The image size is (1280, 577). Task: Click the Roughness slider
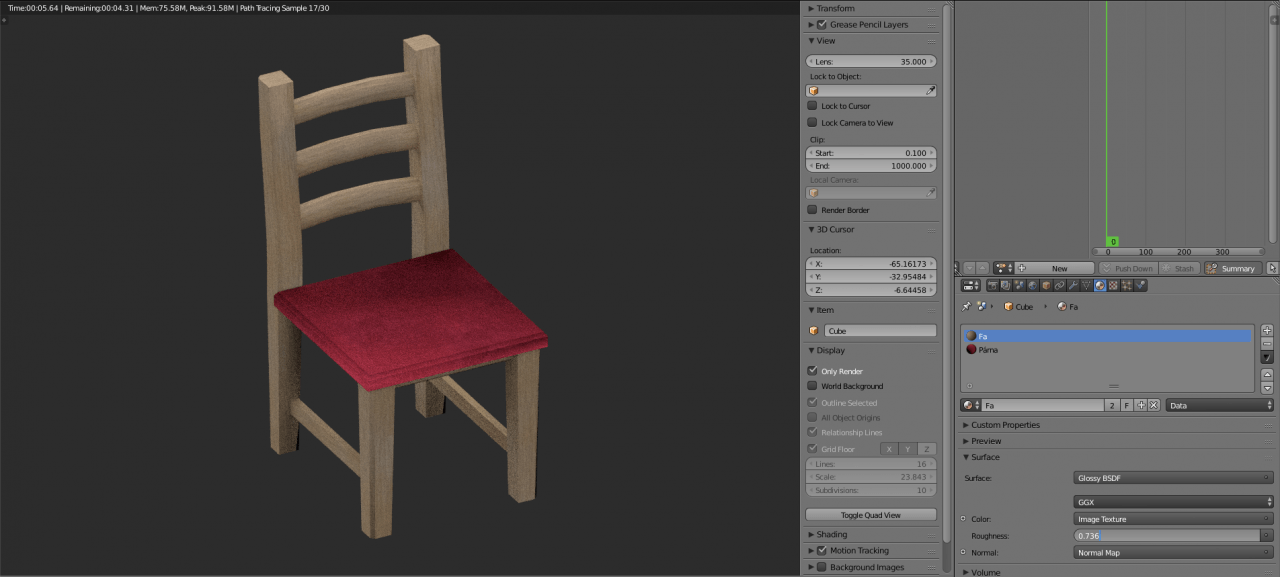(x=1167, y=536)
